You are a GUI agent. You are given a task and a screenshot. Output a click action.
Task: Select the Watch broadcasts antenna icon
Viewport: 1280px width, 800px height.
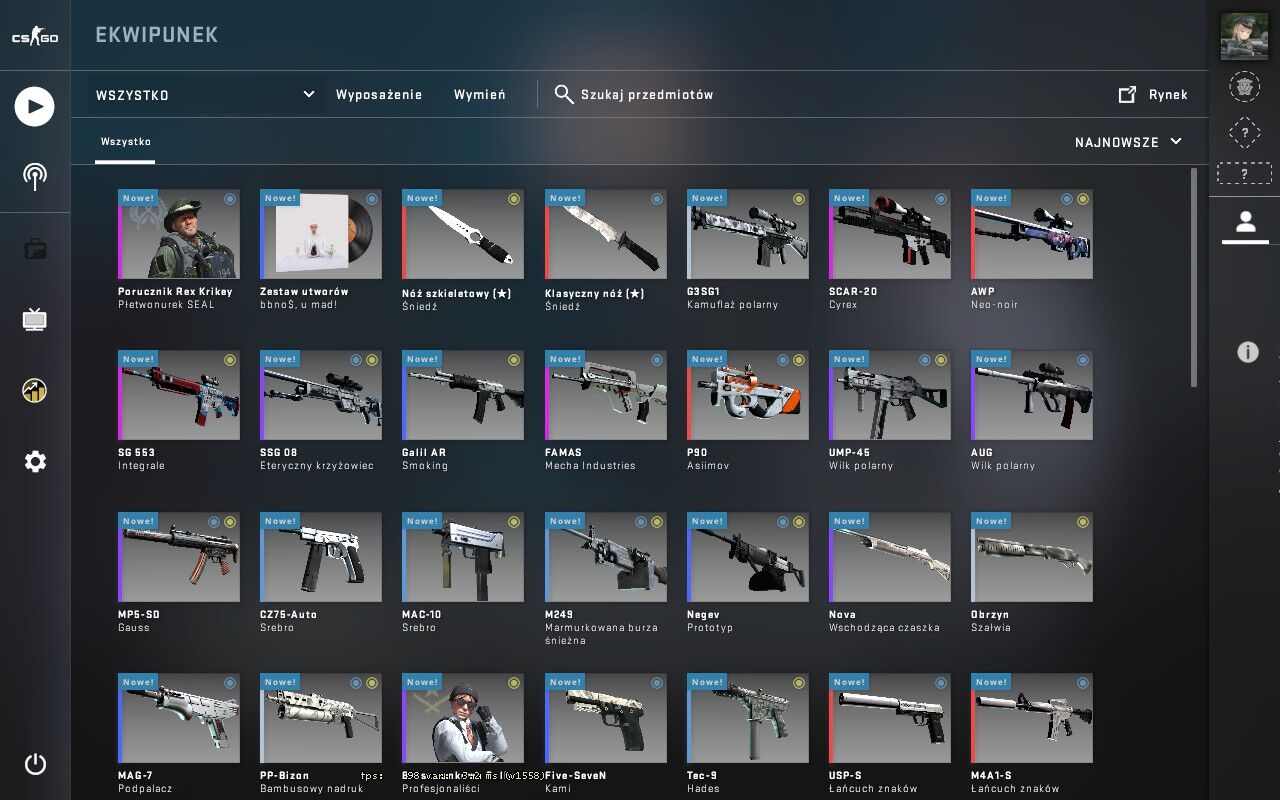(35, 174)
